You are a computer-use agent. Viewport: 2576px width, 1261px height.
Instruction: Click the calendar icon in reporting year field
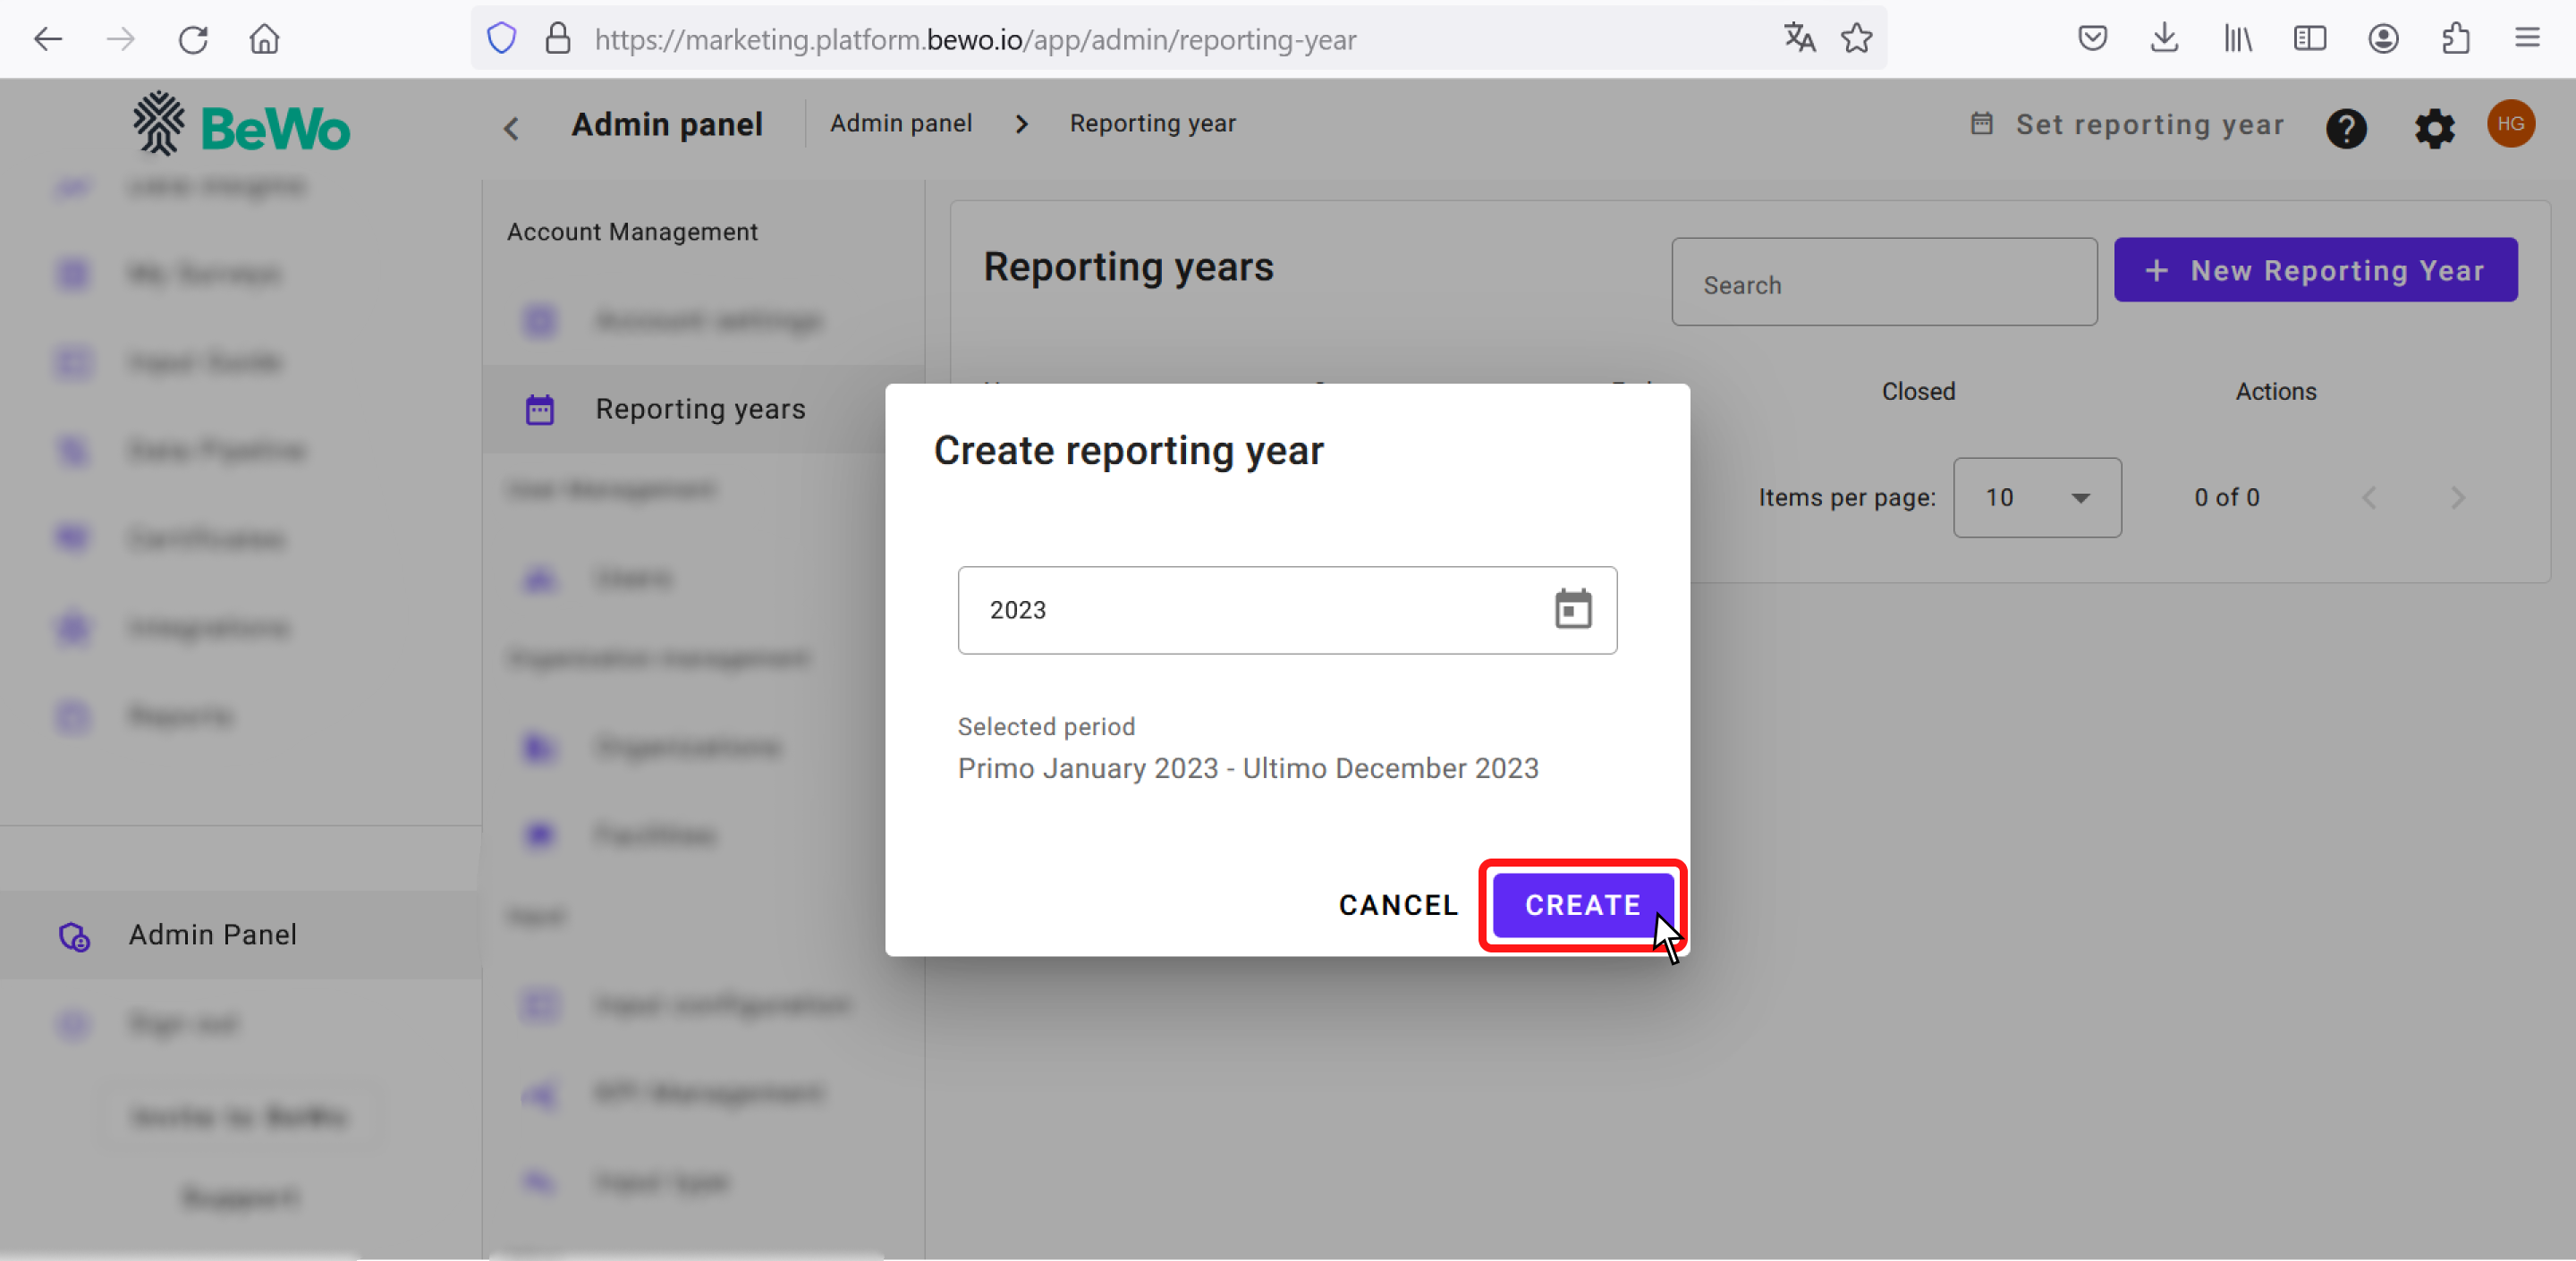(x=1571, y=609)
